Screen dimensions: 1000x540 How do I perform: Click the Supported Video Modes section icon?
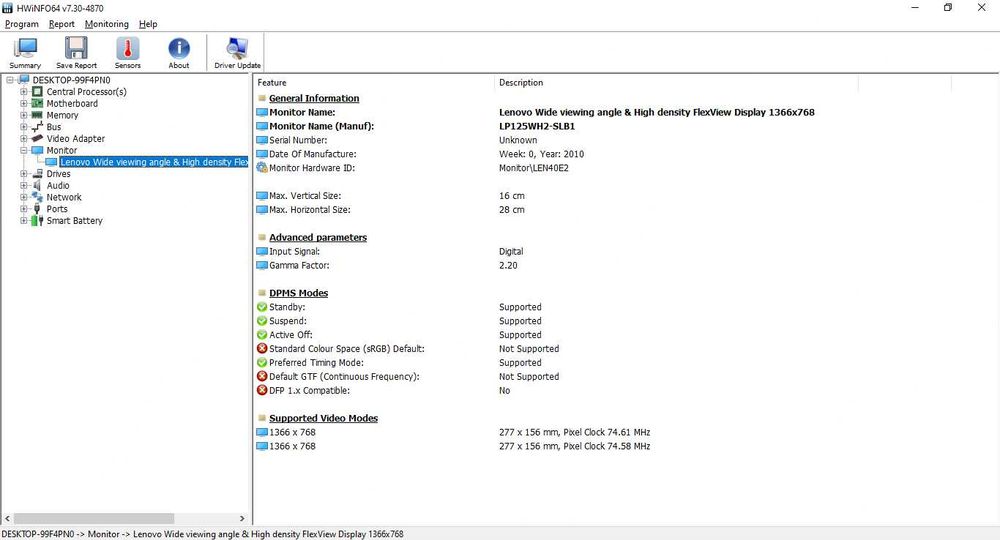point(262,418)
